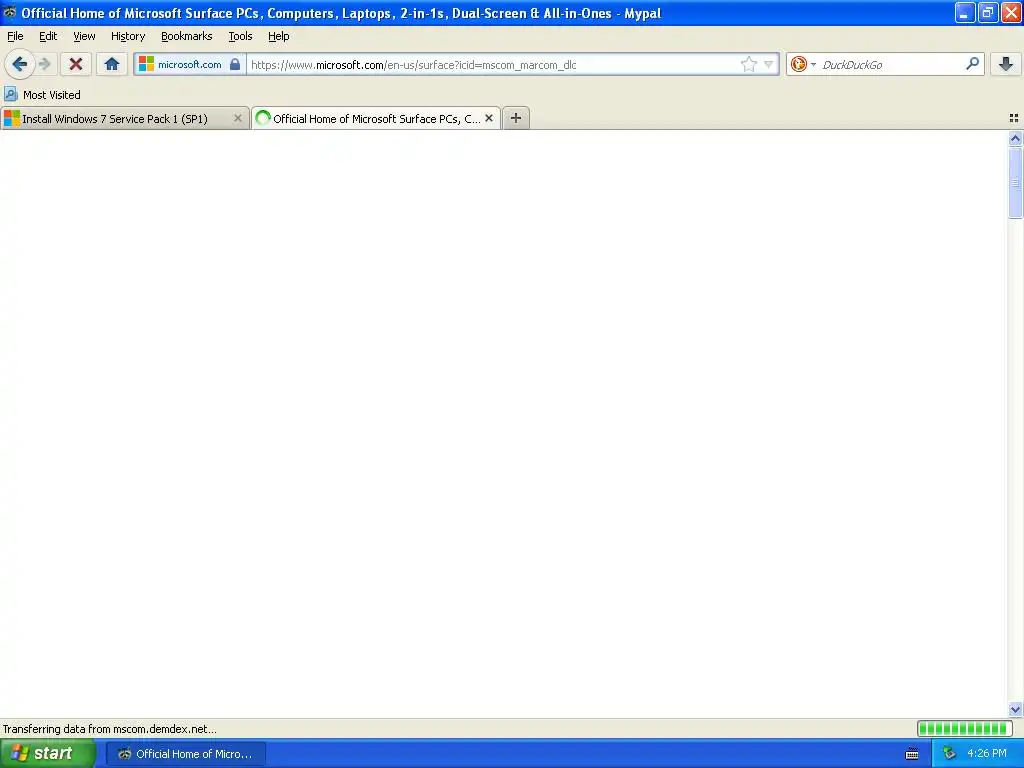Click status text 'Transferring data from mscom.demdex.net'

click(x=110, y=729)
